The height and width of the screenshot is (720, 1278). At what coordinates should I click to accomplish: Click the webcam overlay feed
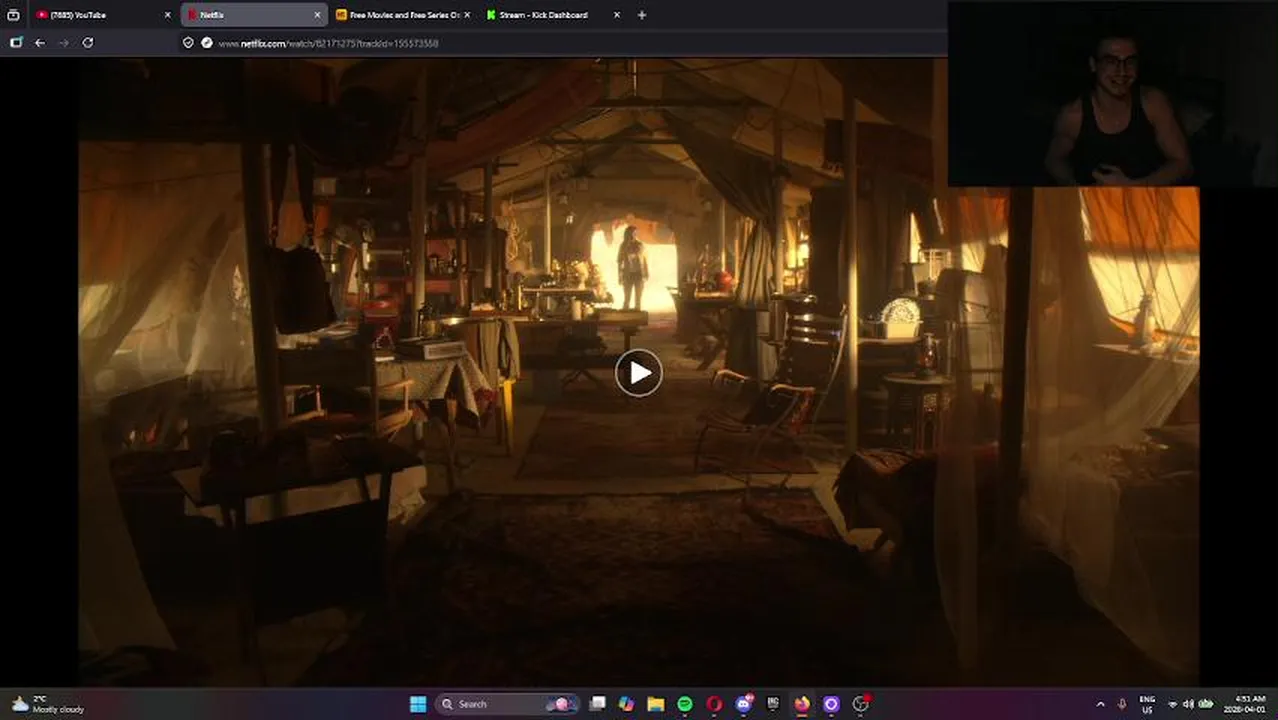tap(1113, 94)
